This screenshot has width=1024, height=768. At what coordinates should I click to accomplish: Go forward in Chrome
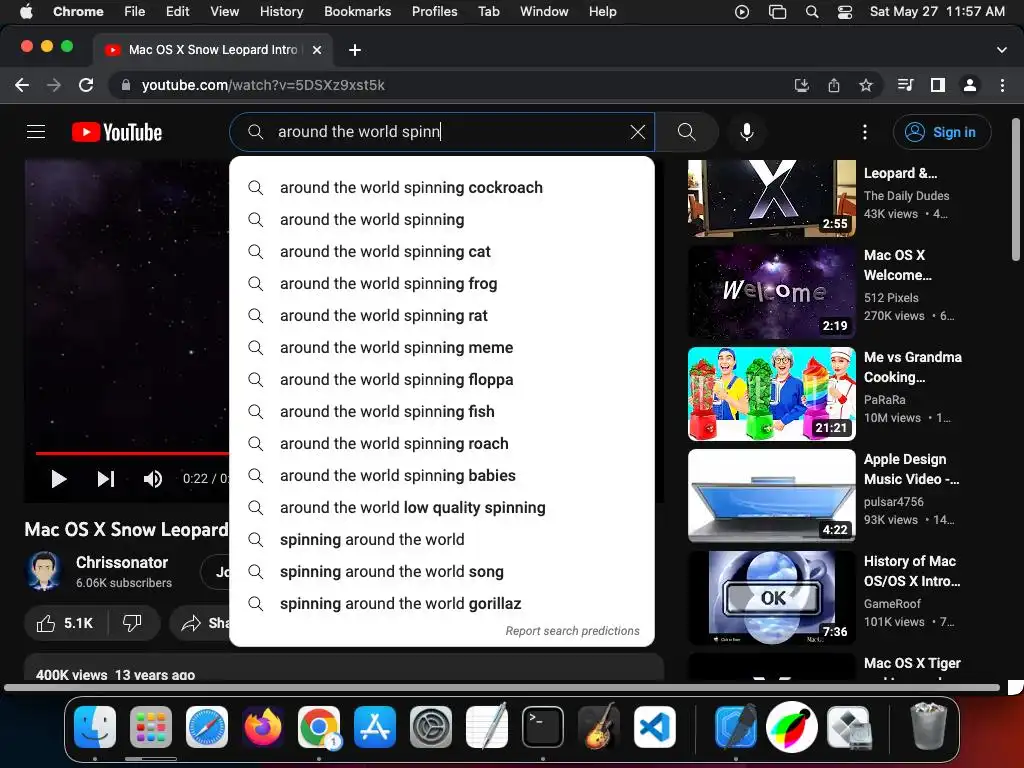pyautogui.click(x=54, y=85)
